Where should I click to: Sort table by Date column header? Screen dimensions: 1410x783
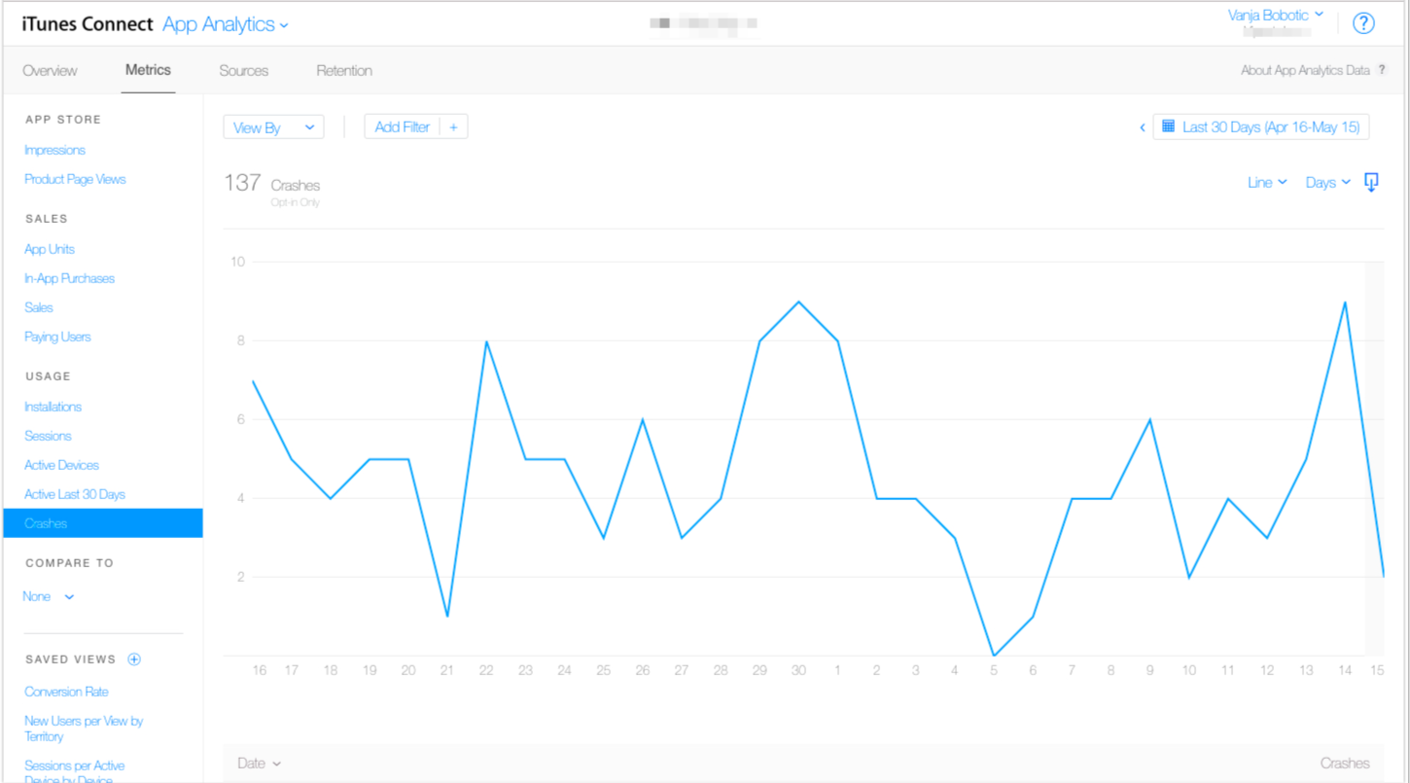[x=258, y=763]
